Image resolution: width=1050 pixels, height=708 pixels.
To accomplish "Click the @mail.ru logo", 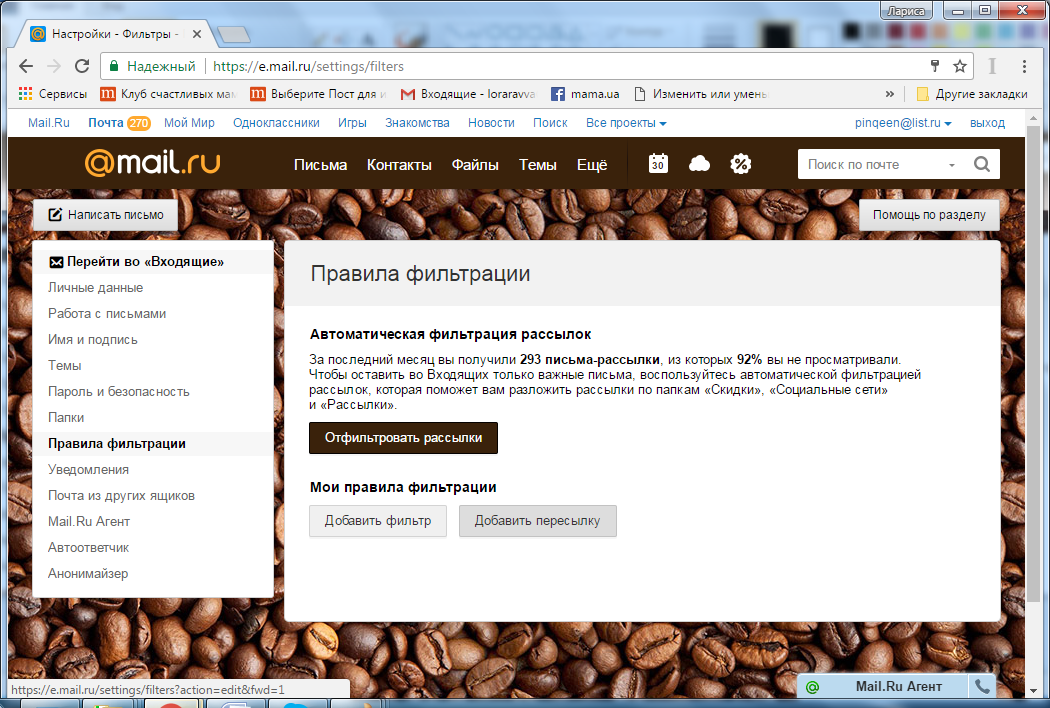I will pos(152,162).
